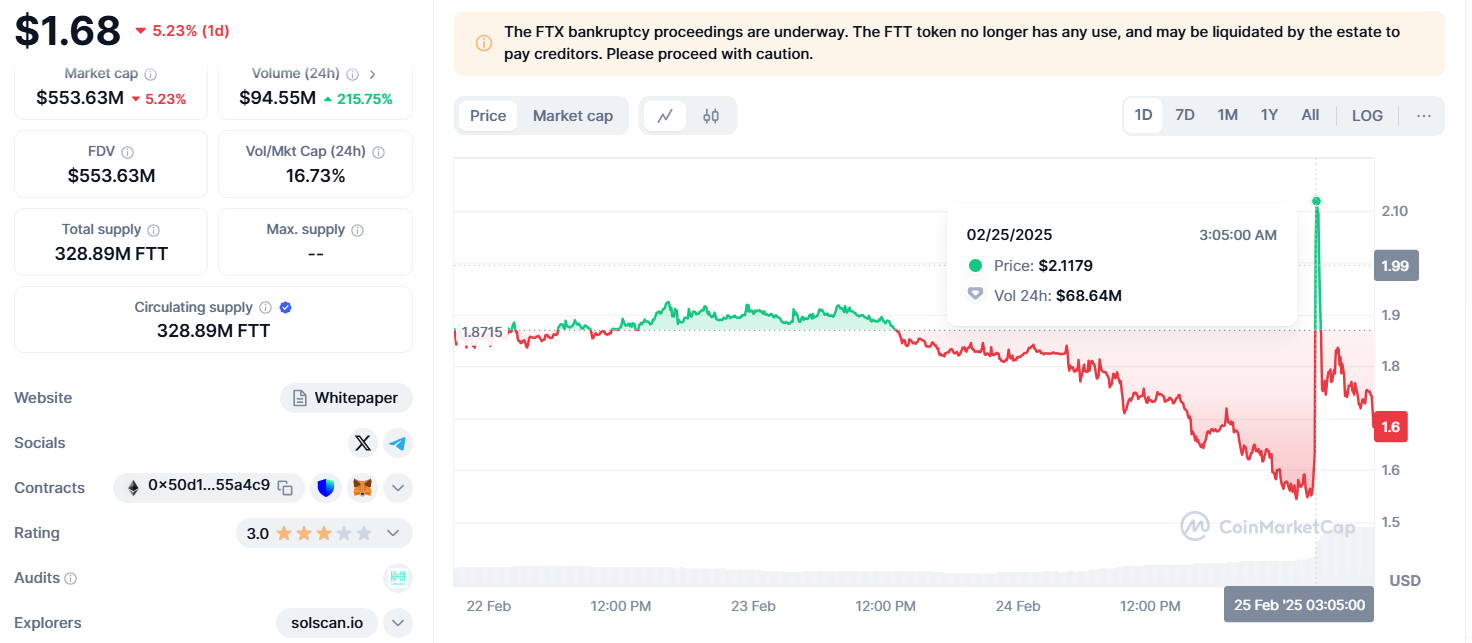Expand the Rating 3.0 dropdown
The width and height of the screenshot is (1472, 643).
pos(393,533)
